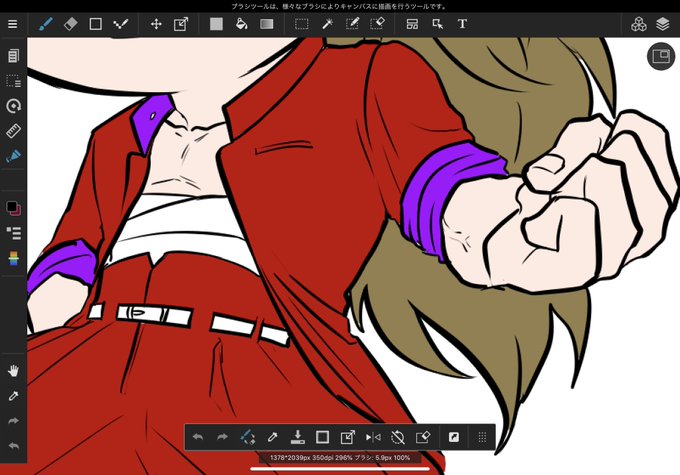Open the foreground/background color swatch

13,208
